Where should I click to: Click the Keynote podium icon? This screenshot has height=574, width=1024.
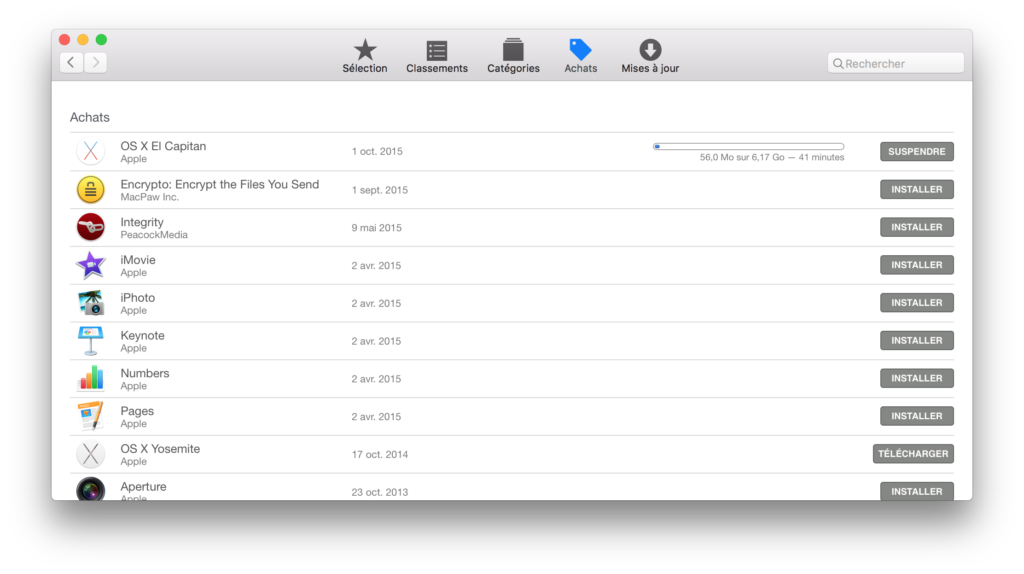click(x=91, y=341)
